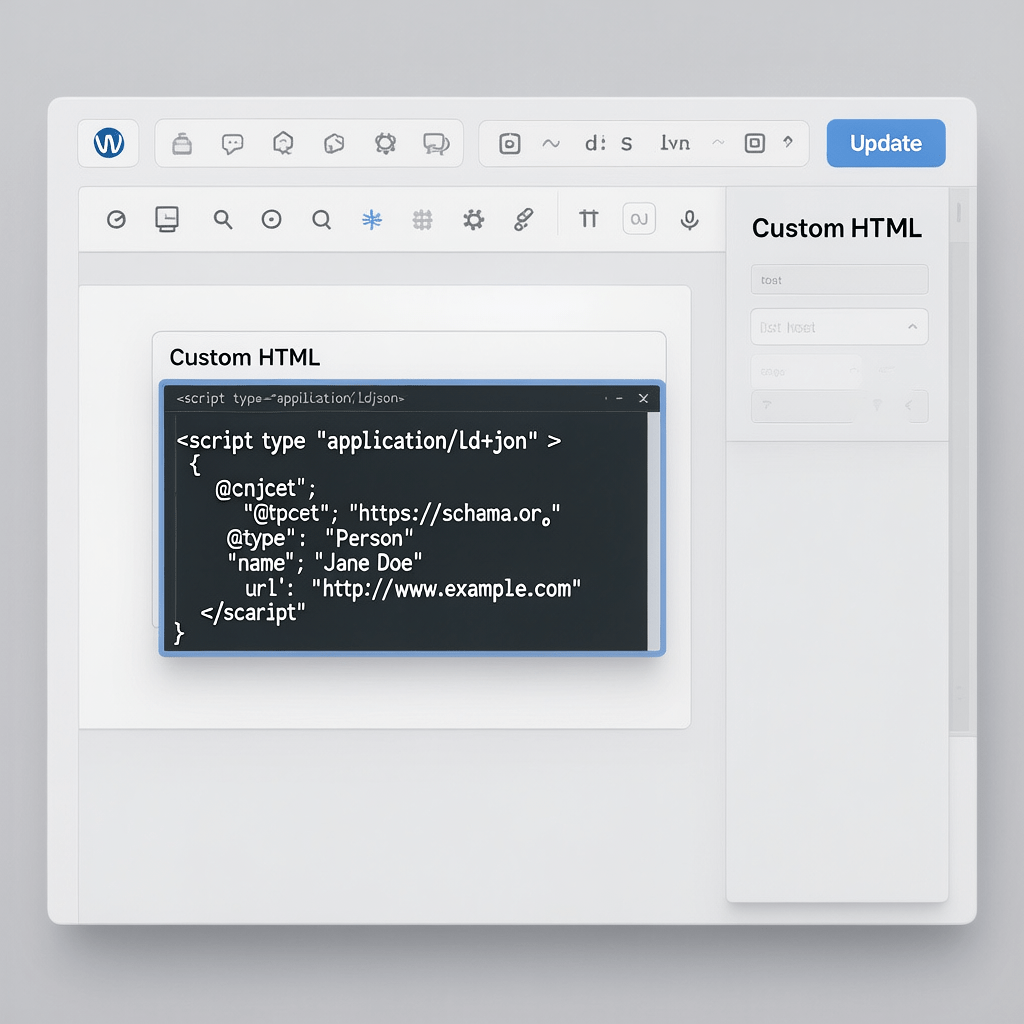Click the magnifier search icon with handle
The width and height of the screenshot is (1024, 1024).
[223, 219]
